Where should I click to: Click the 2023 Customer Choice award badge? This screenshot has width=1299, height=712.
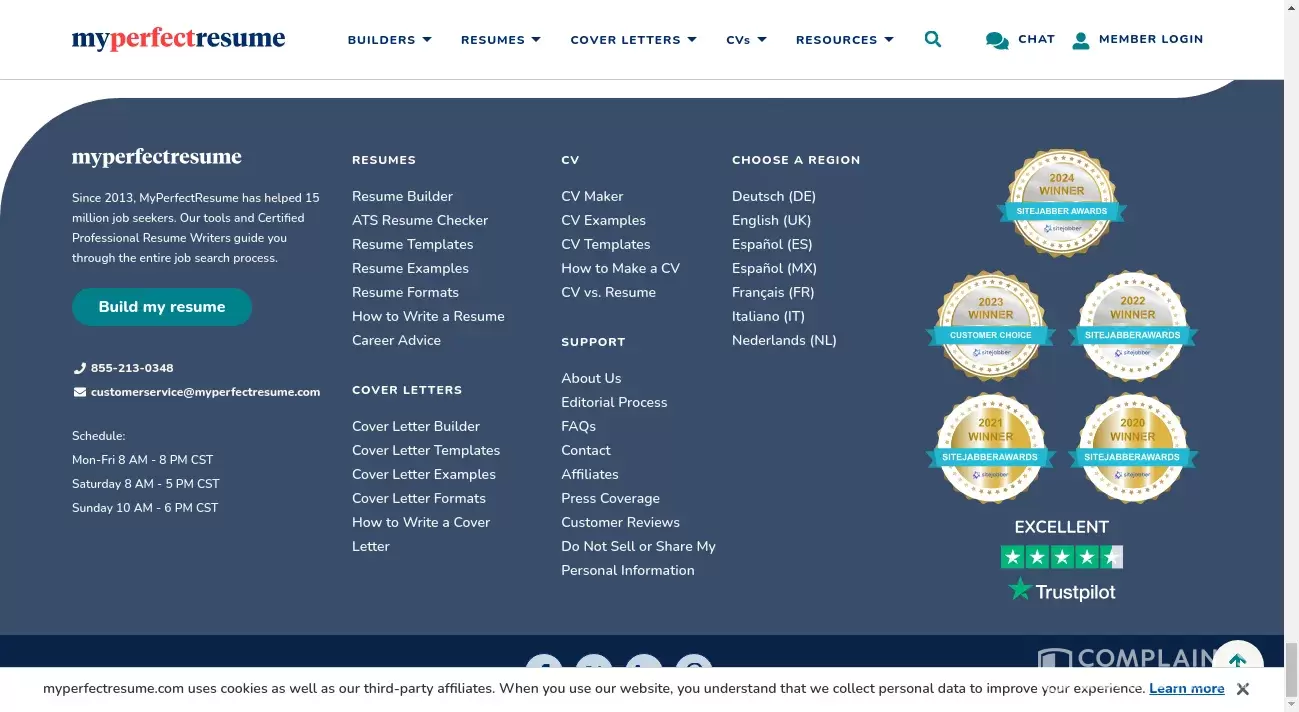coord(990,326)
